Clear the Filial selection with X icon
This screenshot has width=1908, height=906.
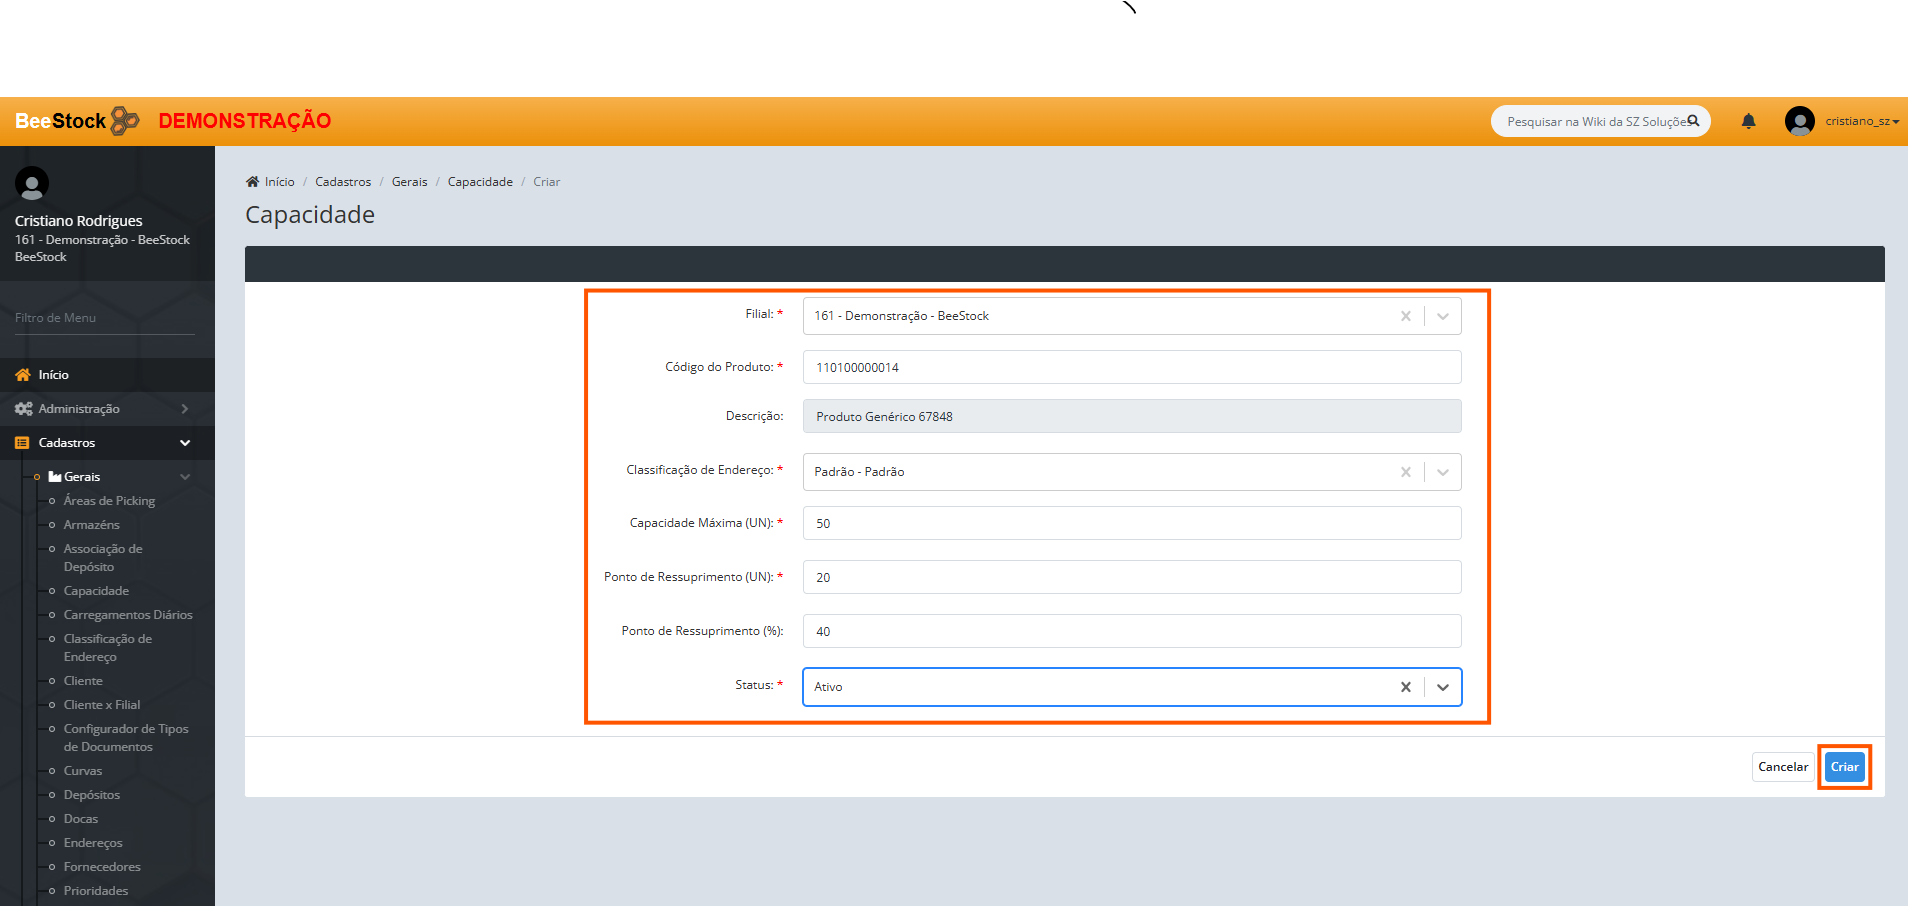[1405, 316]
